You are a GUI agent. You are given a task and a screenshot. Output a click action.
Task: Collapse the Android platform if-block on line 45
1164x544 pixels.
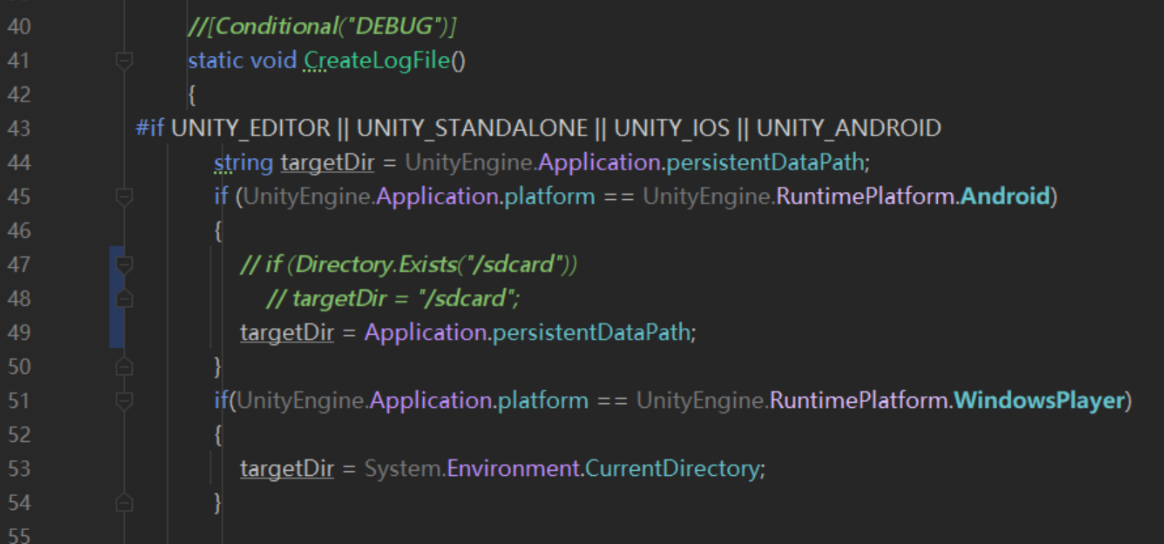(124, 197)
